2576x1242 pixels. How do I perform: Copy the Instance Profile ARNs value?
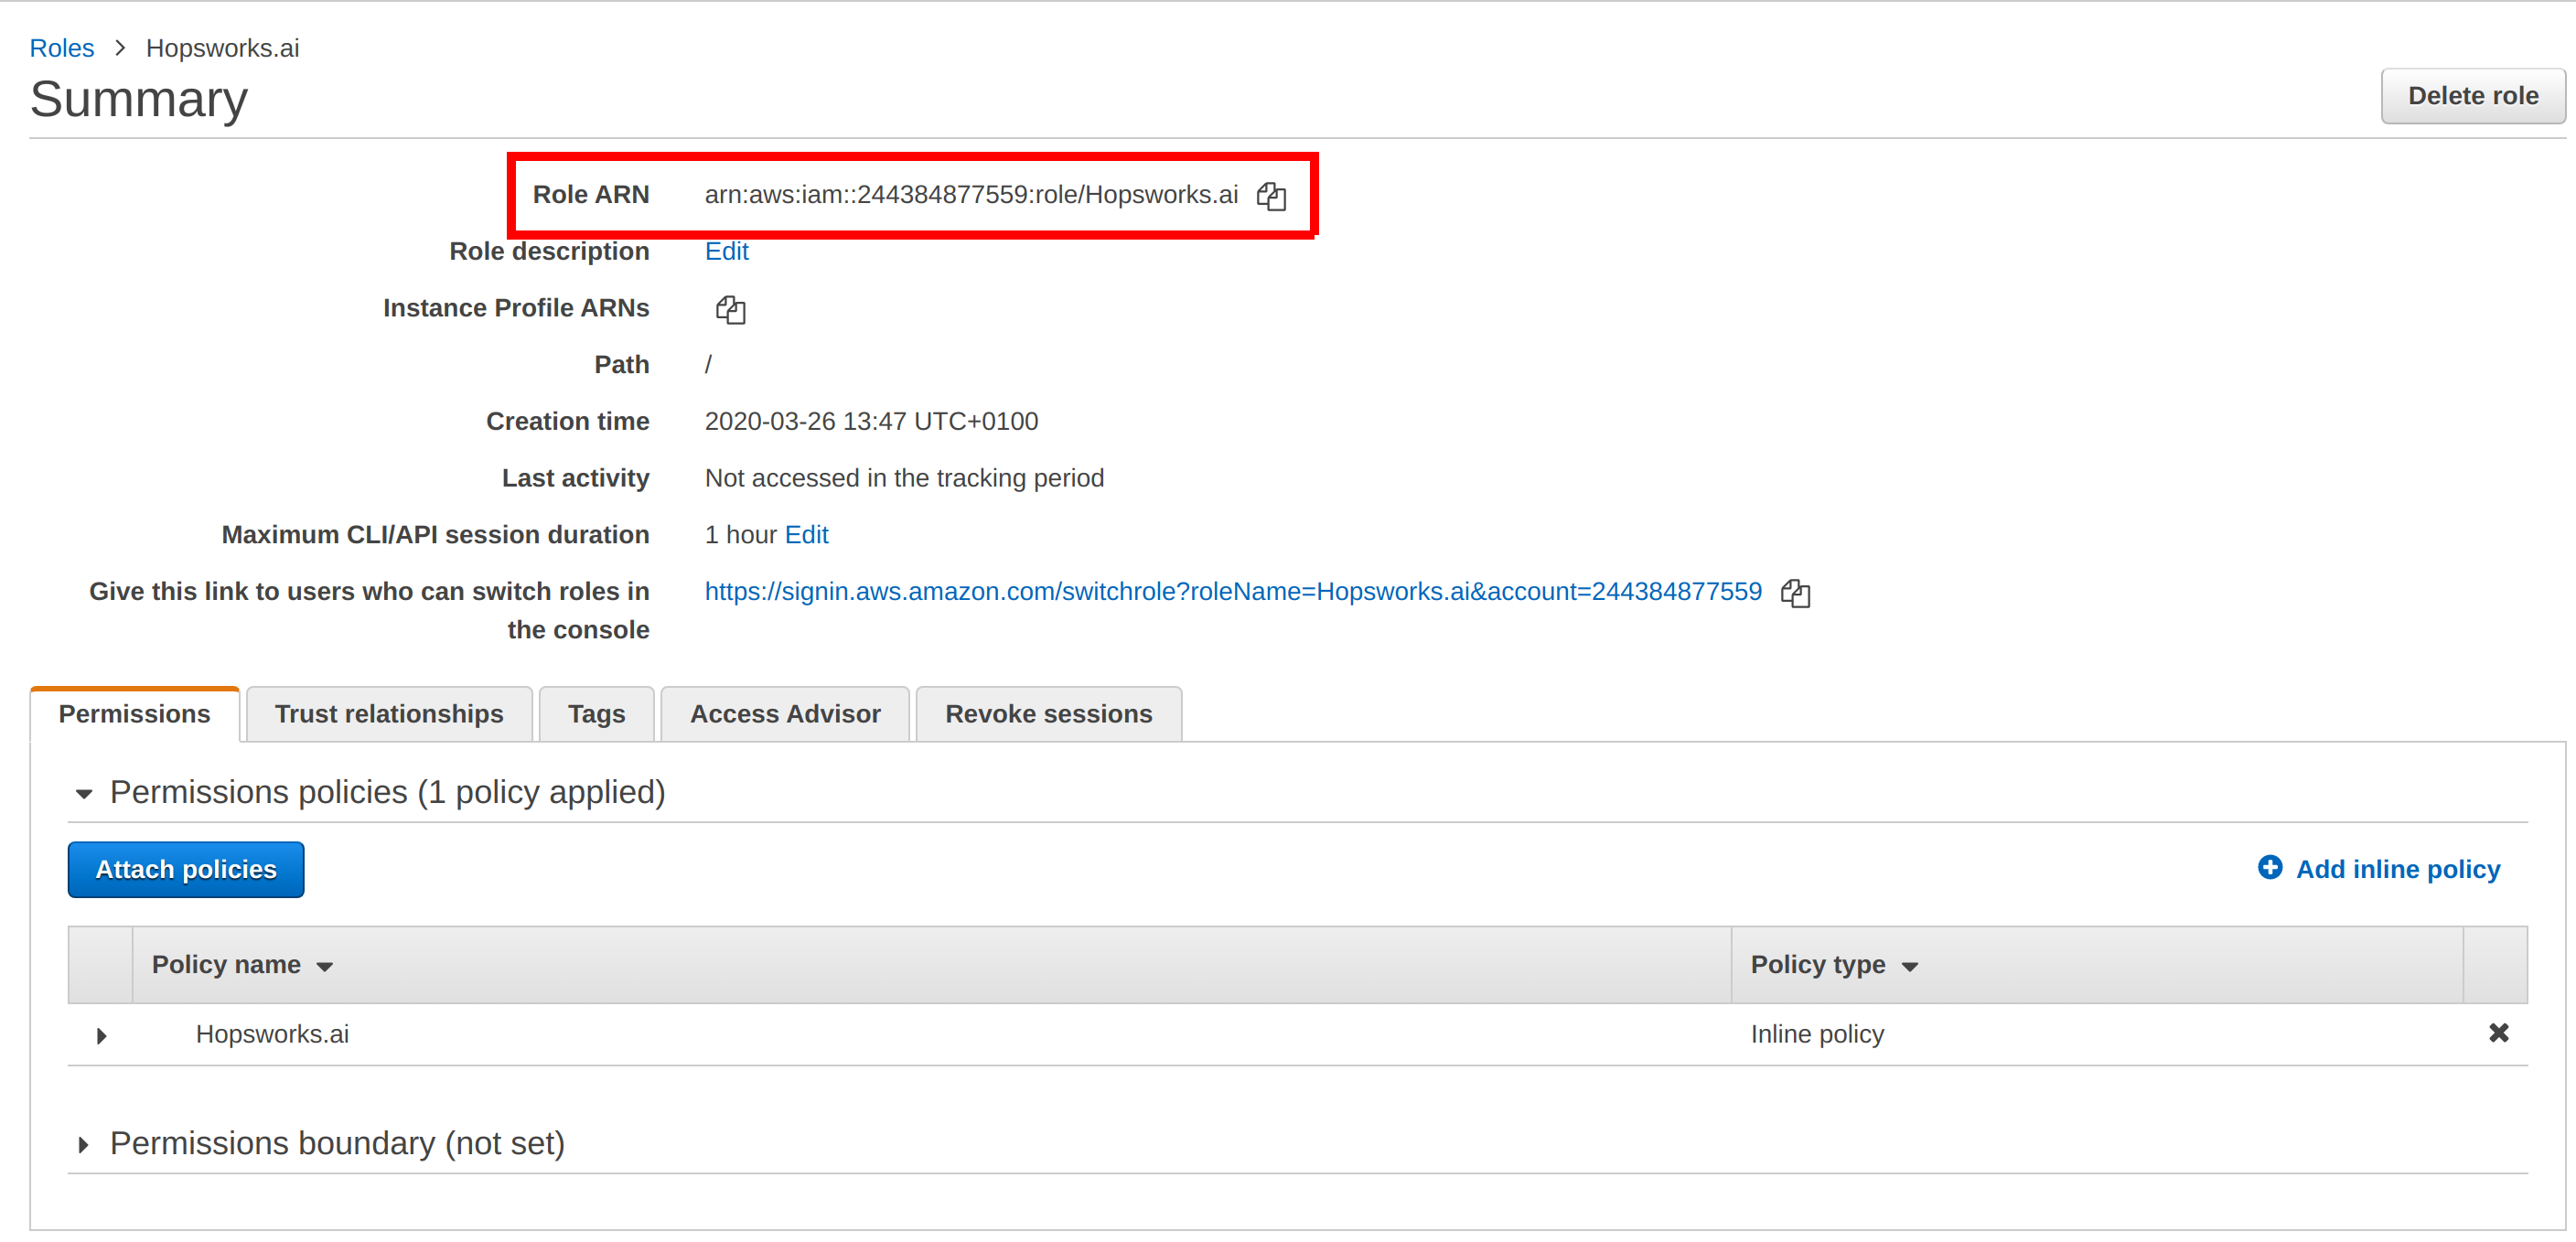pyautogui.click(x=730, y=310)
